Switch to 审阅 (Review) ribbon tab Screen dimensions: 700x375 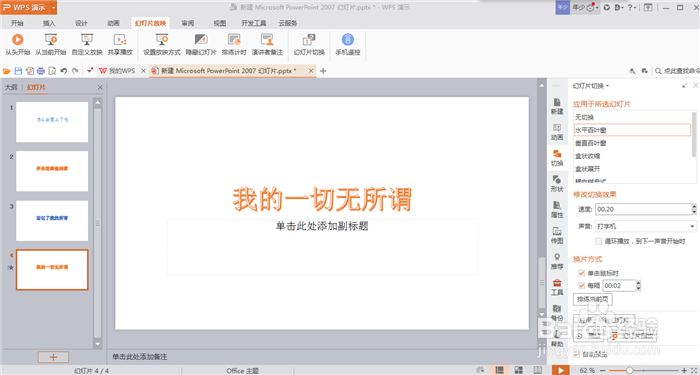[x=188, y=23]
